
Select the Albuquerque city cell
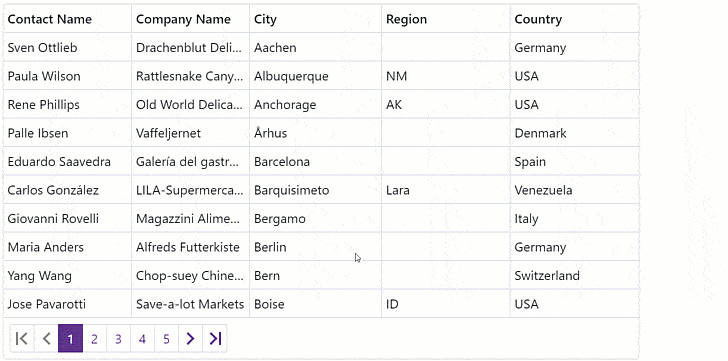click(315, 76)
